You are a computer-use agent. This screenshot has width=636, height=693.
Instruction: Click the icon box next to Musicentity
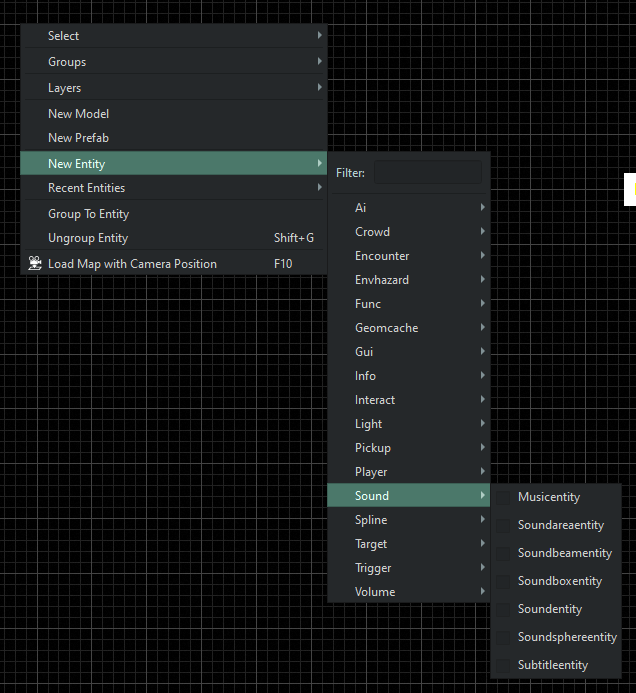pos(503,497)
